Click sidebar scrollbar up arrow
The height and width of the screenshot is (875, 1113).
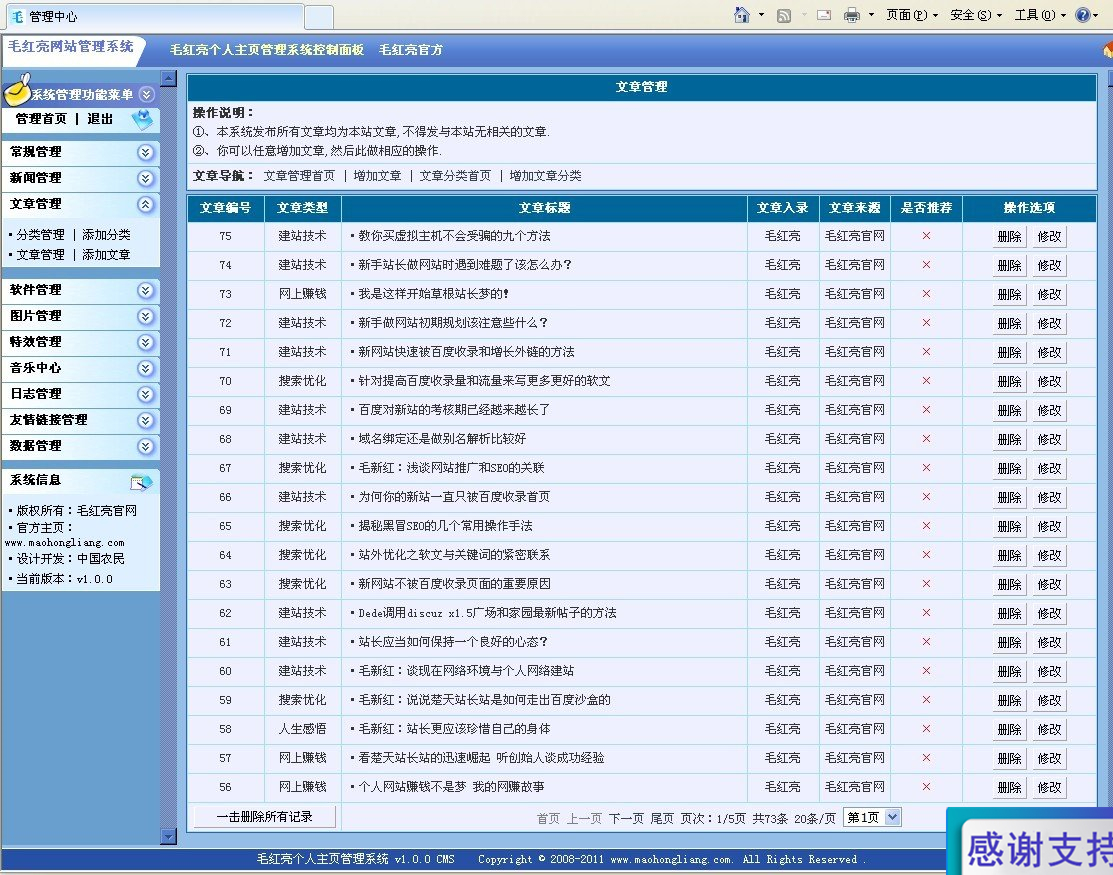click(168, 78)
